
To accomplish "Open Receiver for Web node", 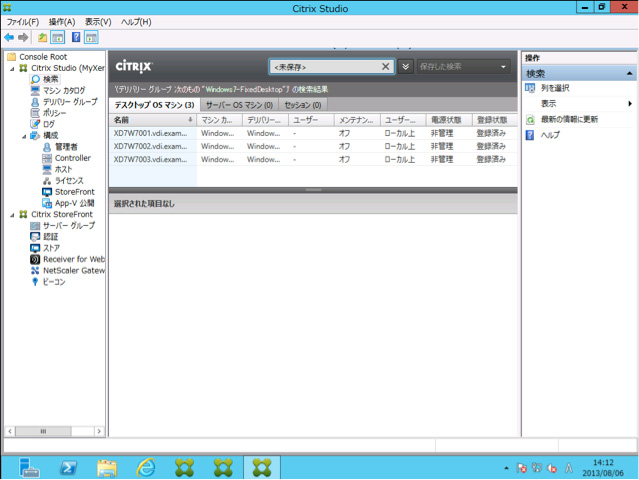I will point(74,259).
